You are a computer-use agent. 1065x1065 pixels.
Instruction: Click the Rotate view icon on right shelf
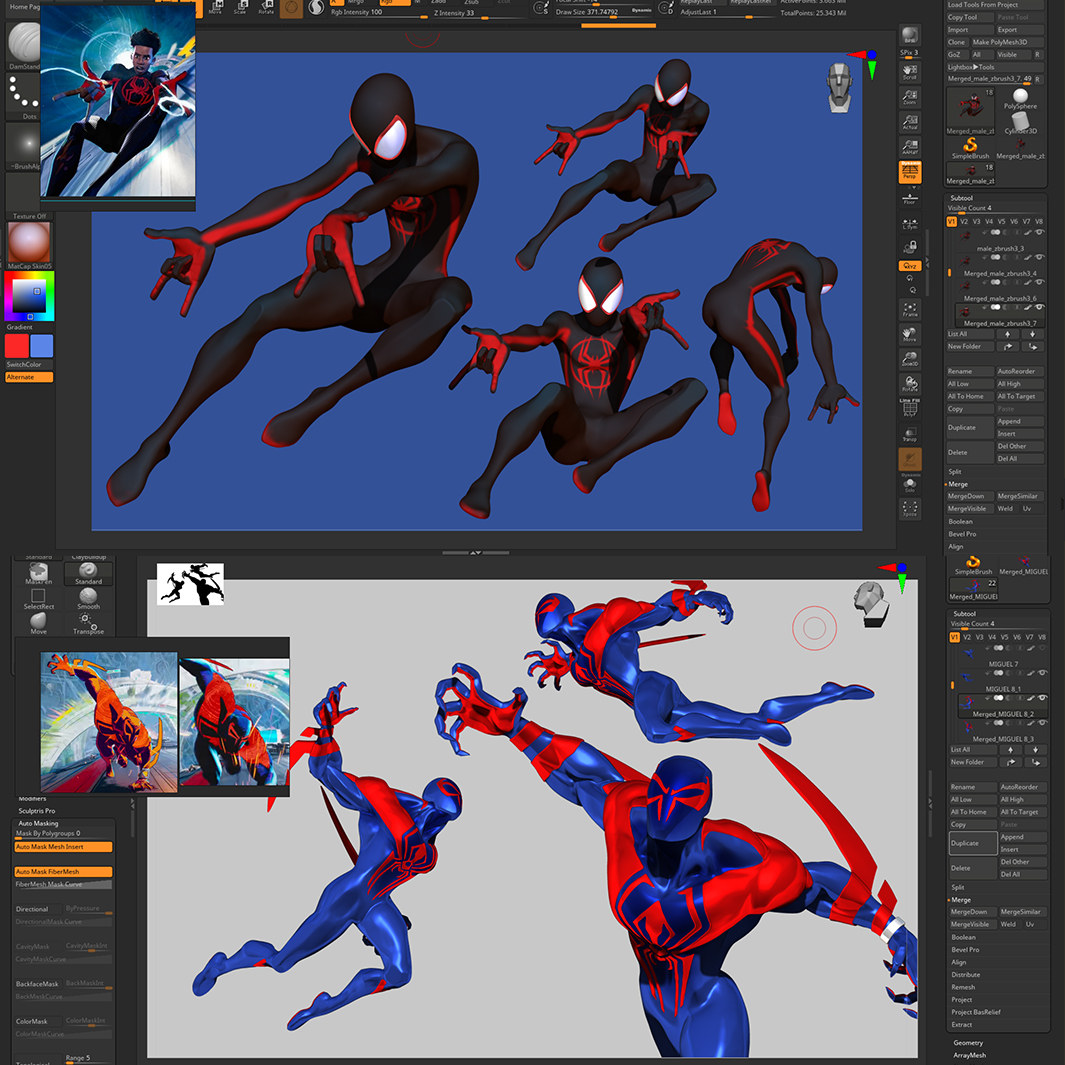(909, 384)
